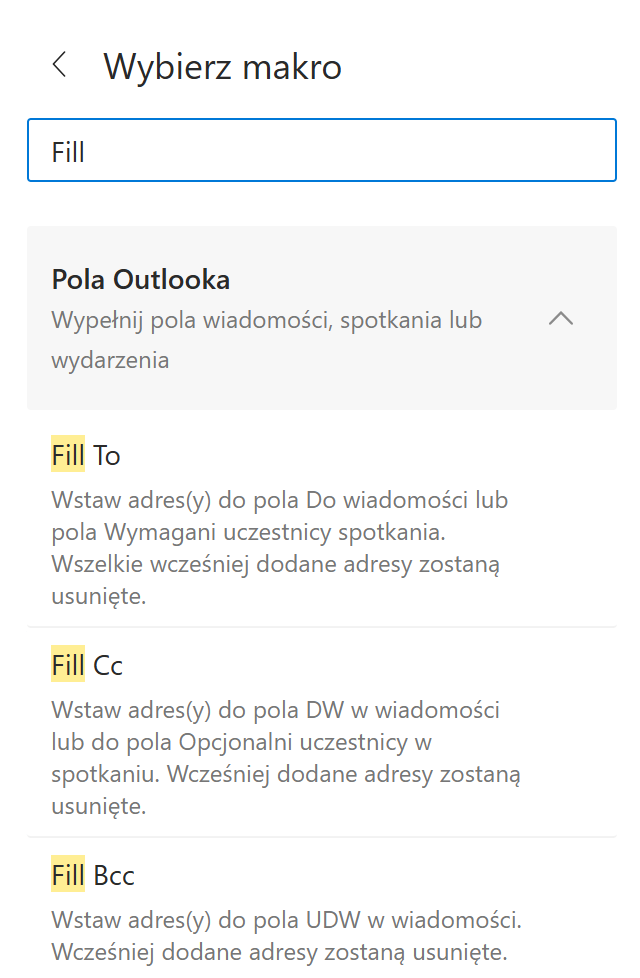Open the Wybierz makro title area
The width and height of the screenshot is (640, 978).
click(x=222, y=66)
